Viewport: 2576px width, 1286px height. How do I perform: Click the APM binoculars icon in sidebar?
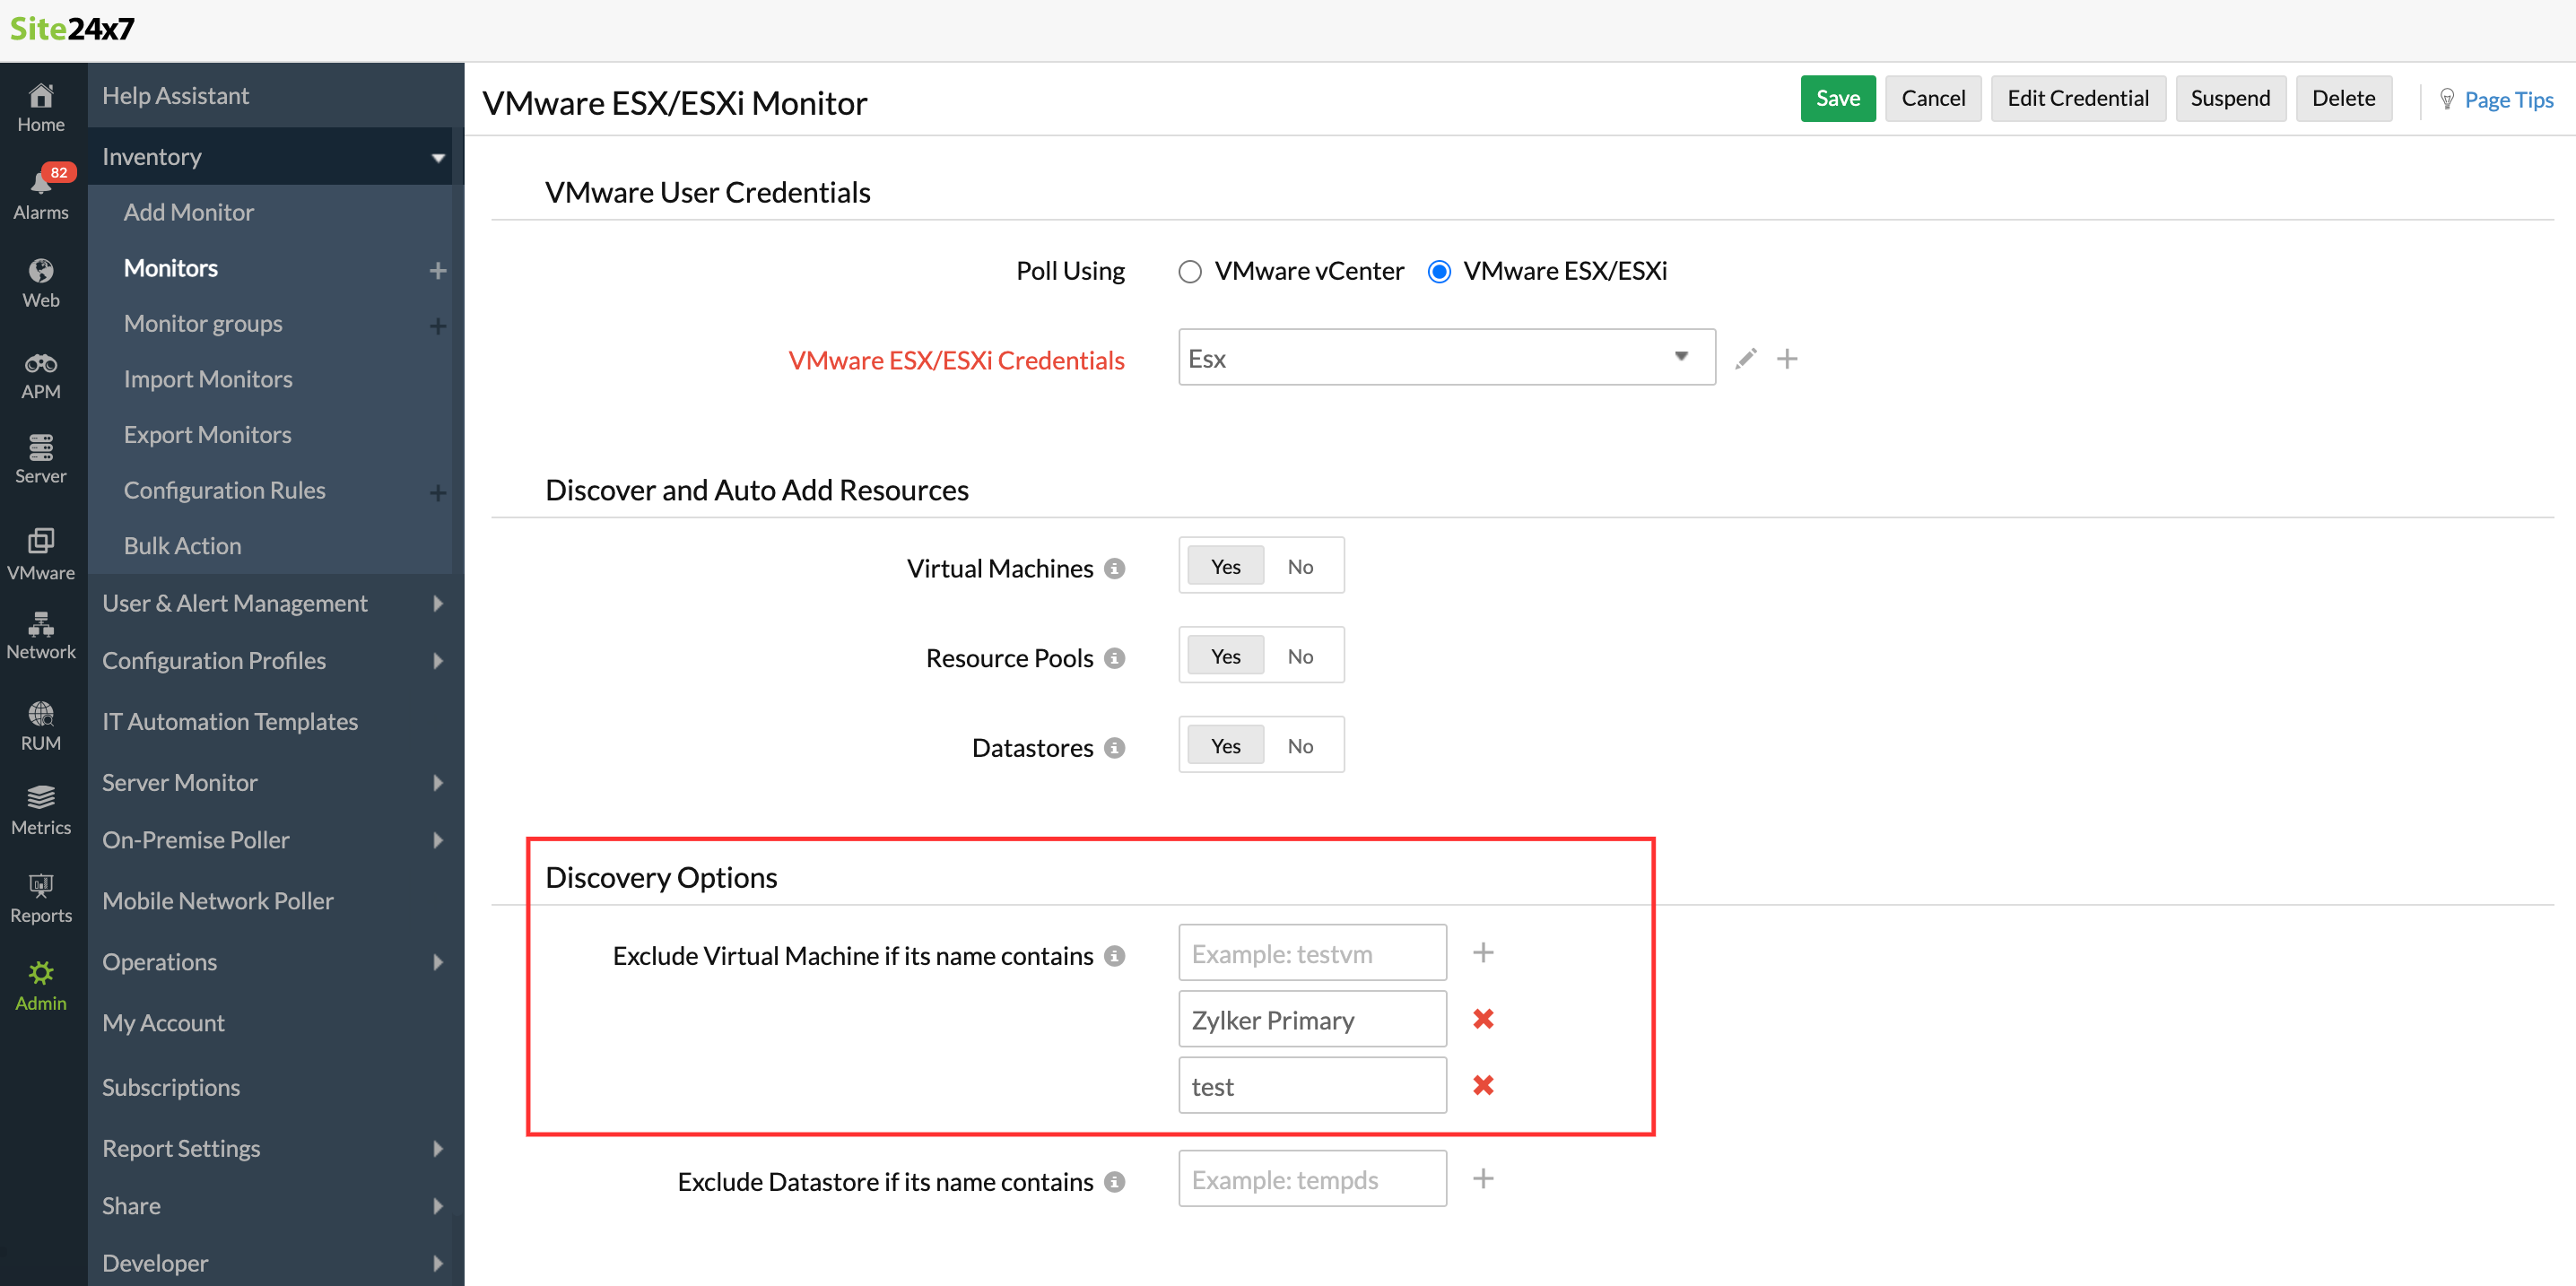point(41,375)
